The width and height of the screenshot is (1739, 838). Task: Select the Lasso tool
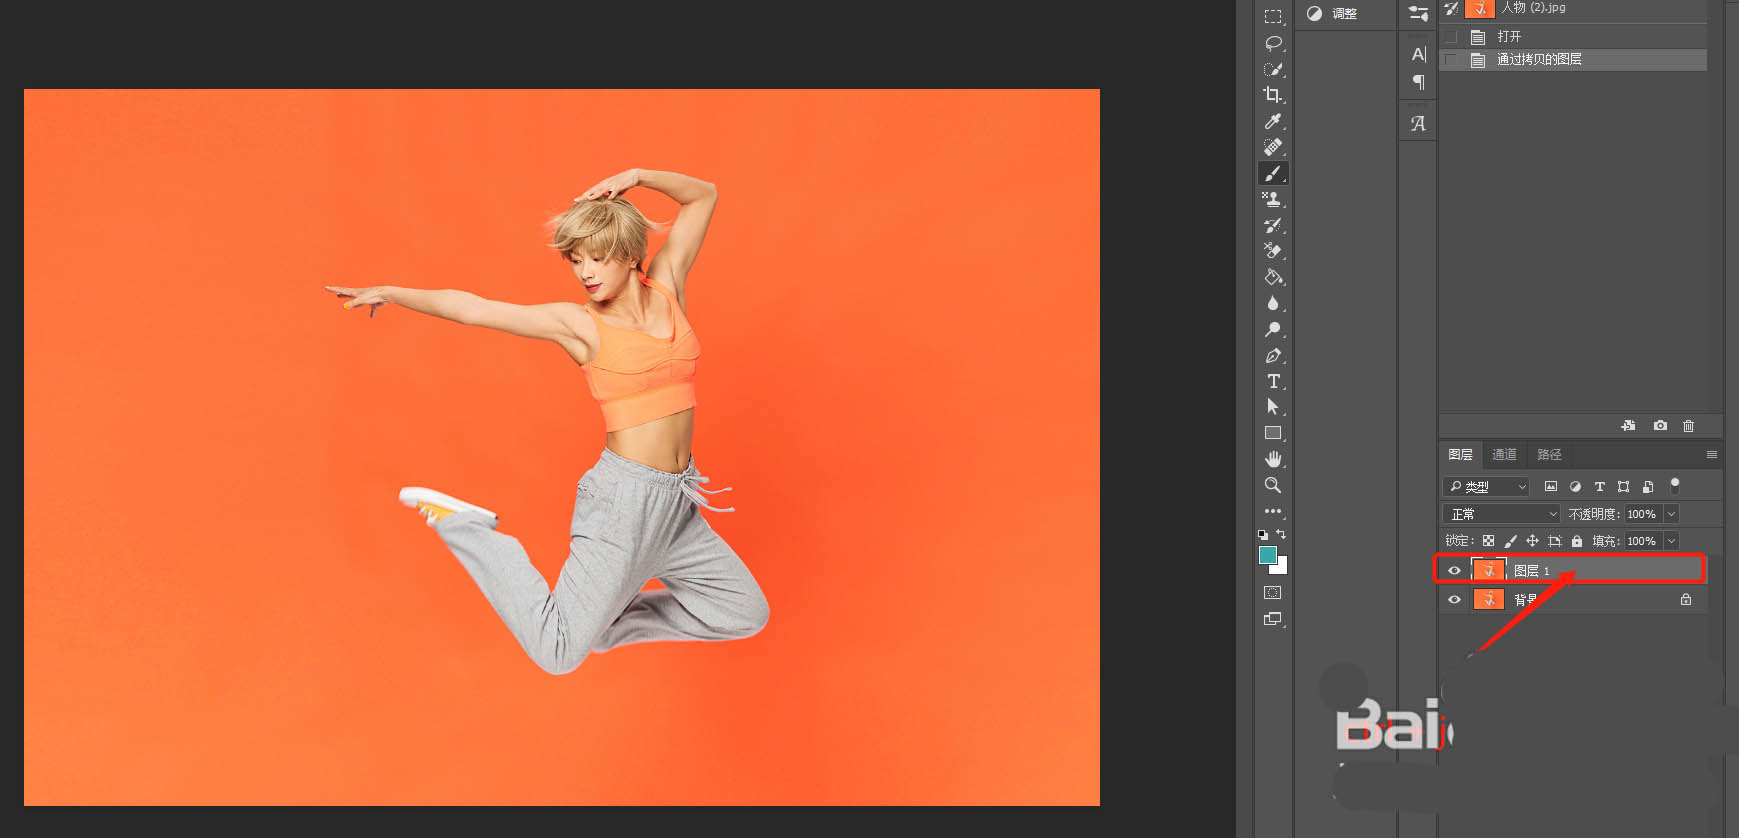(x=1273, y=43)
